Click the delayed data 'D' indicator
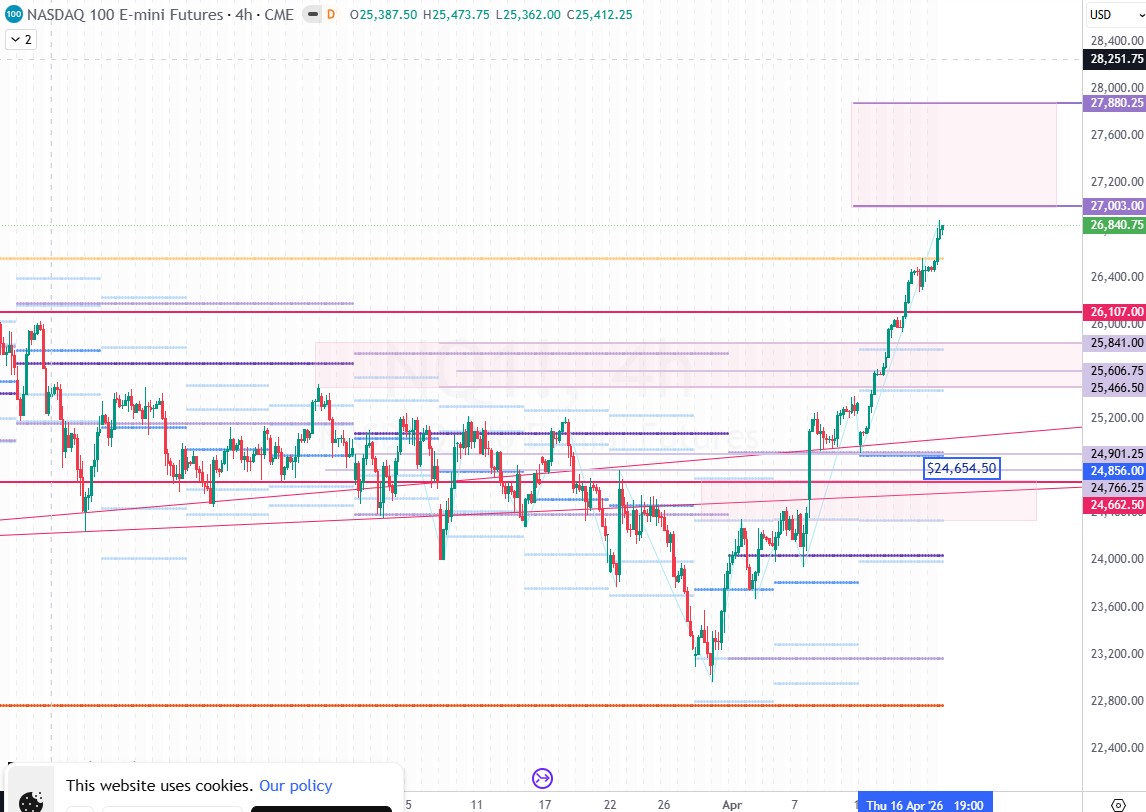This screenshot has height=812, width=1146. (331, 15)
